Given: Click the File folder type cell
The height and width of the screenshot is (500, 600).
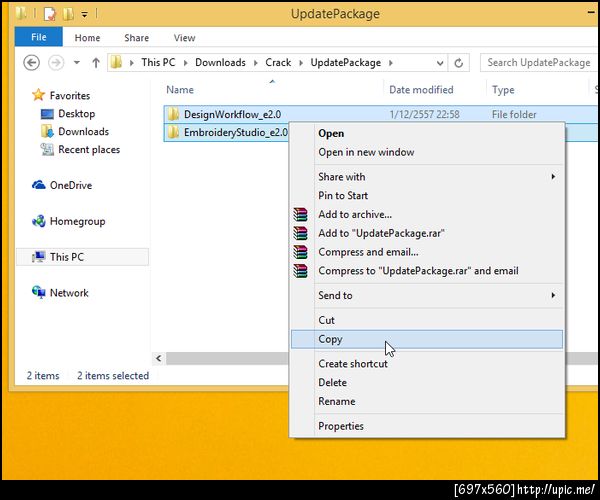Looking at the screenshot, I should point(514,114).
